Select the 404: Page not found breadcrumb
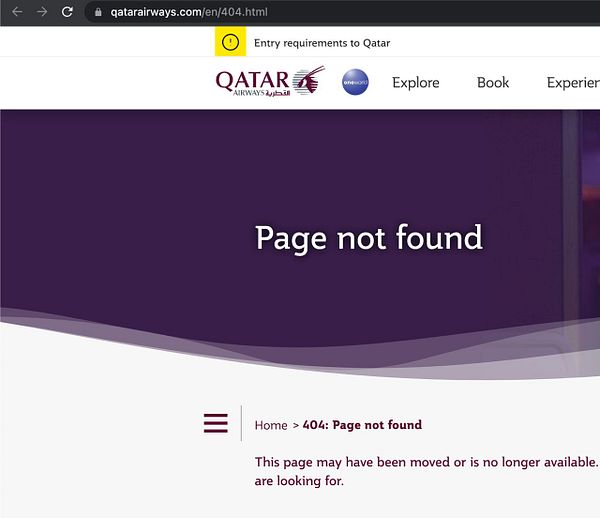 pos(362,425)
